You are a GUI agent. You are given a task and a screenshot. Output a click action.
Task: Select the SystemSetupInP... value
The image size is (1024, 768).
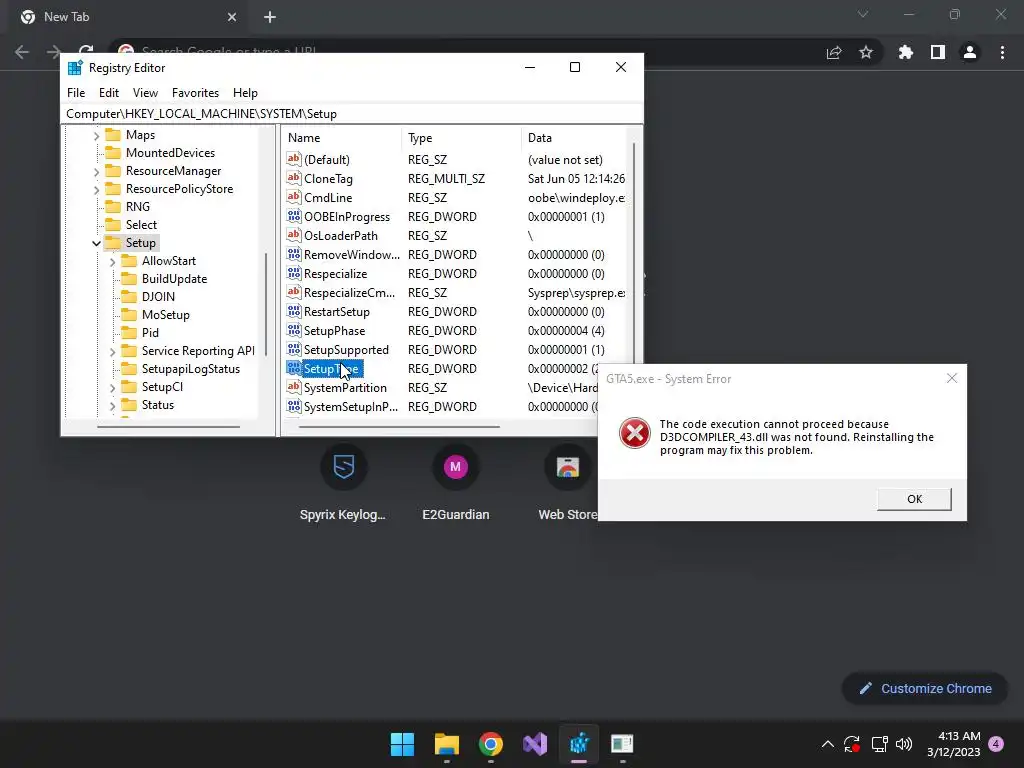pos(351,406)
